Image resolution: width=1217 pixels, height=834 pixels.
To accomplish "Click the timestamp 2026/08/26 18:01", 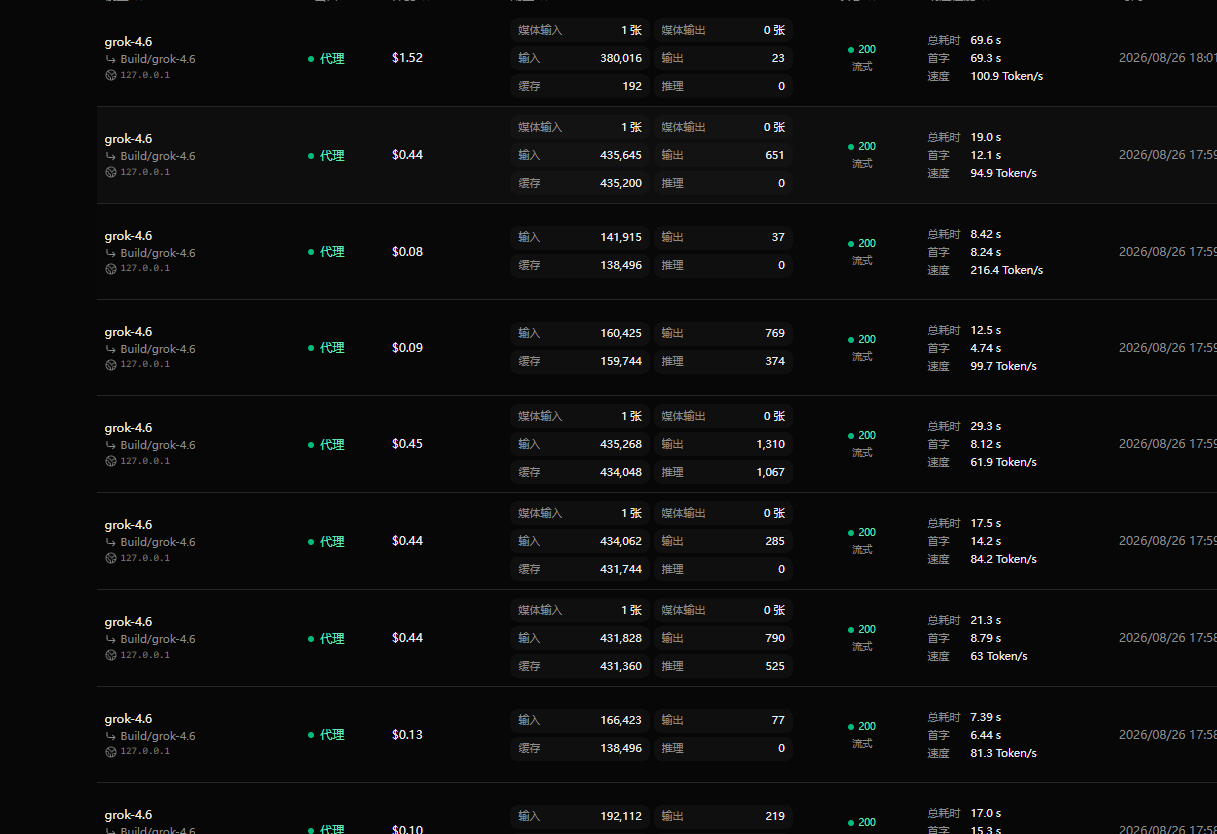I will (1168, 58).
